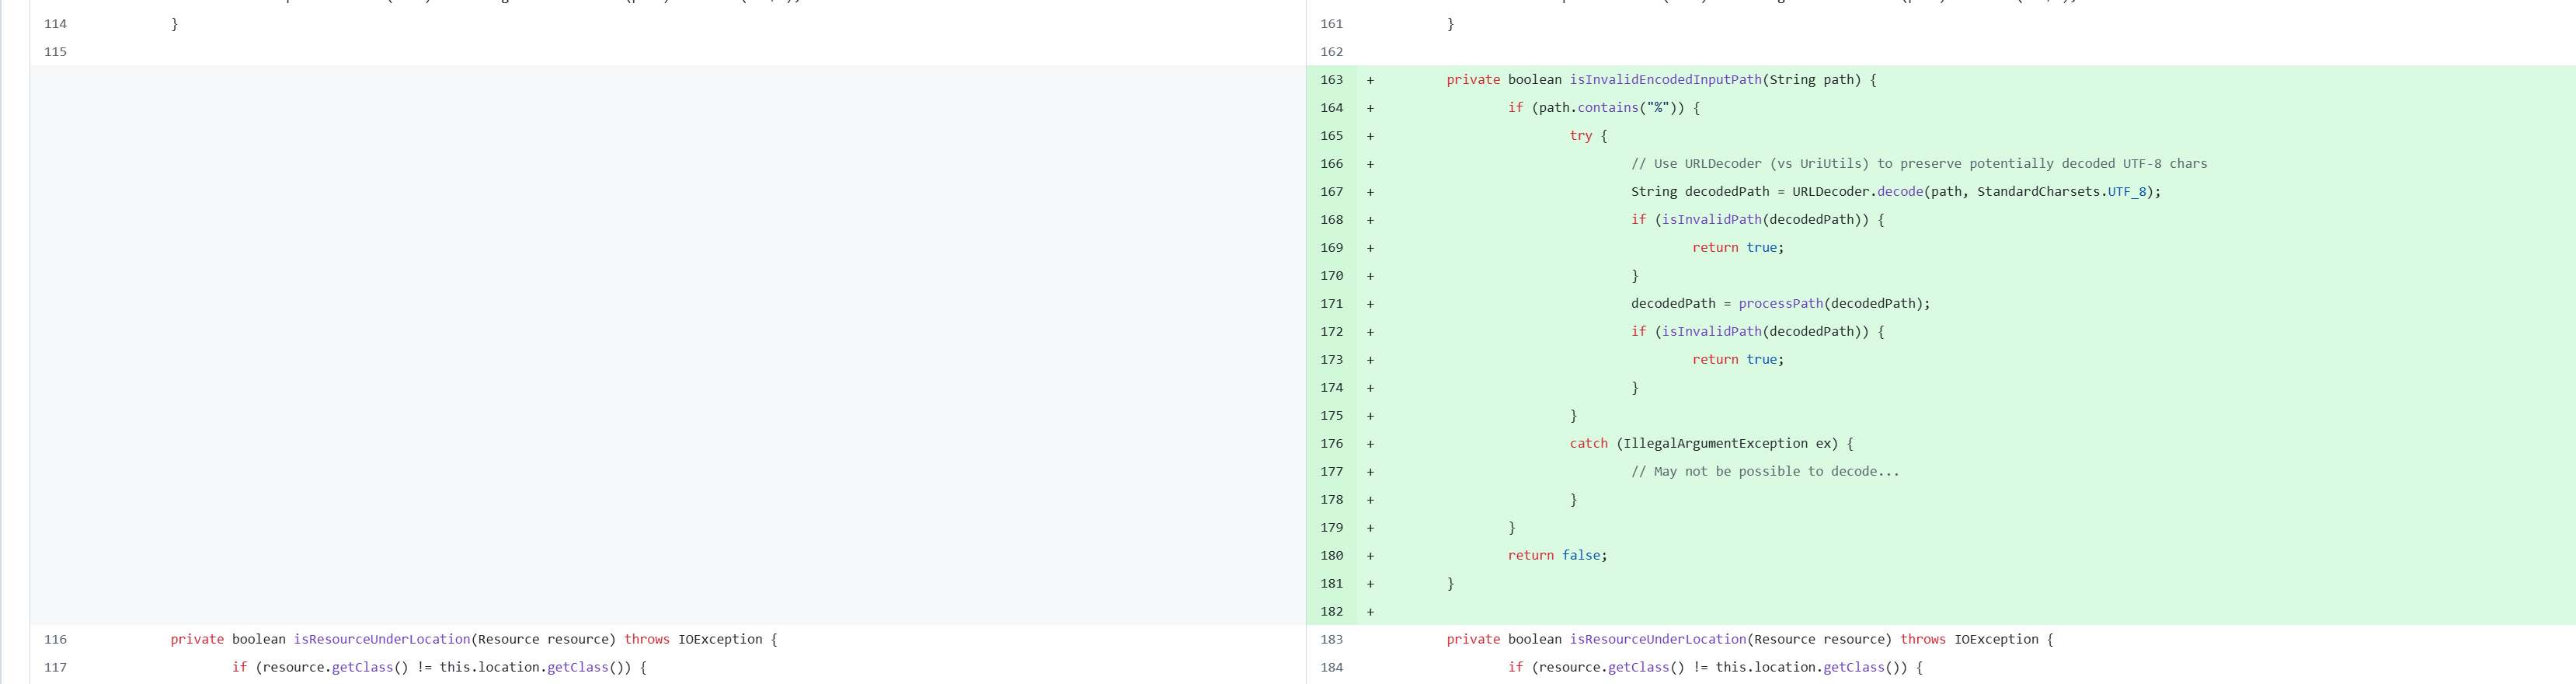Select line number 115 in the left pane

tap(55, 52)
